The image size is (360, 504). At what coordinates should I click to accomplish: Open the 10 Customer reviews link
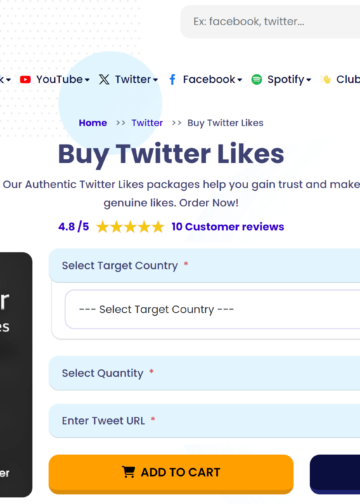tap(228, 227)
